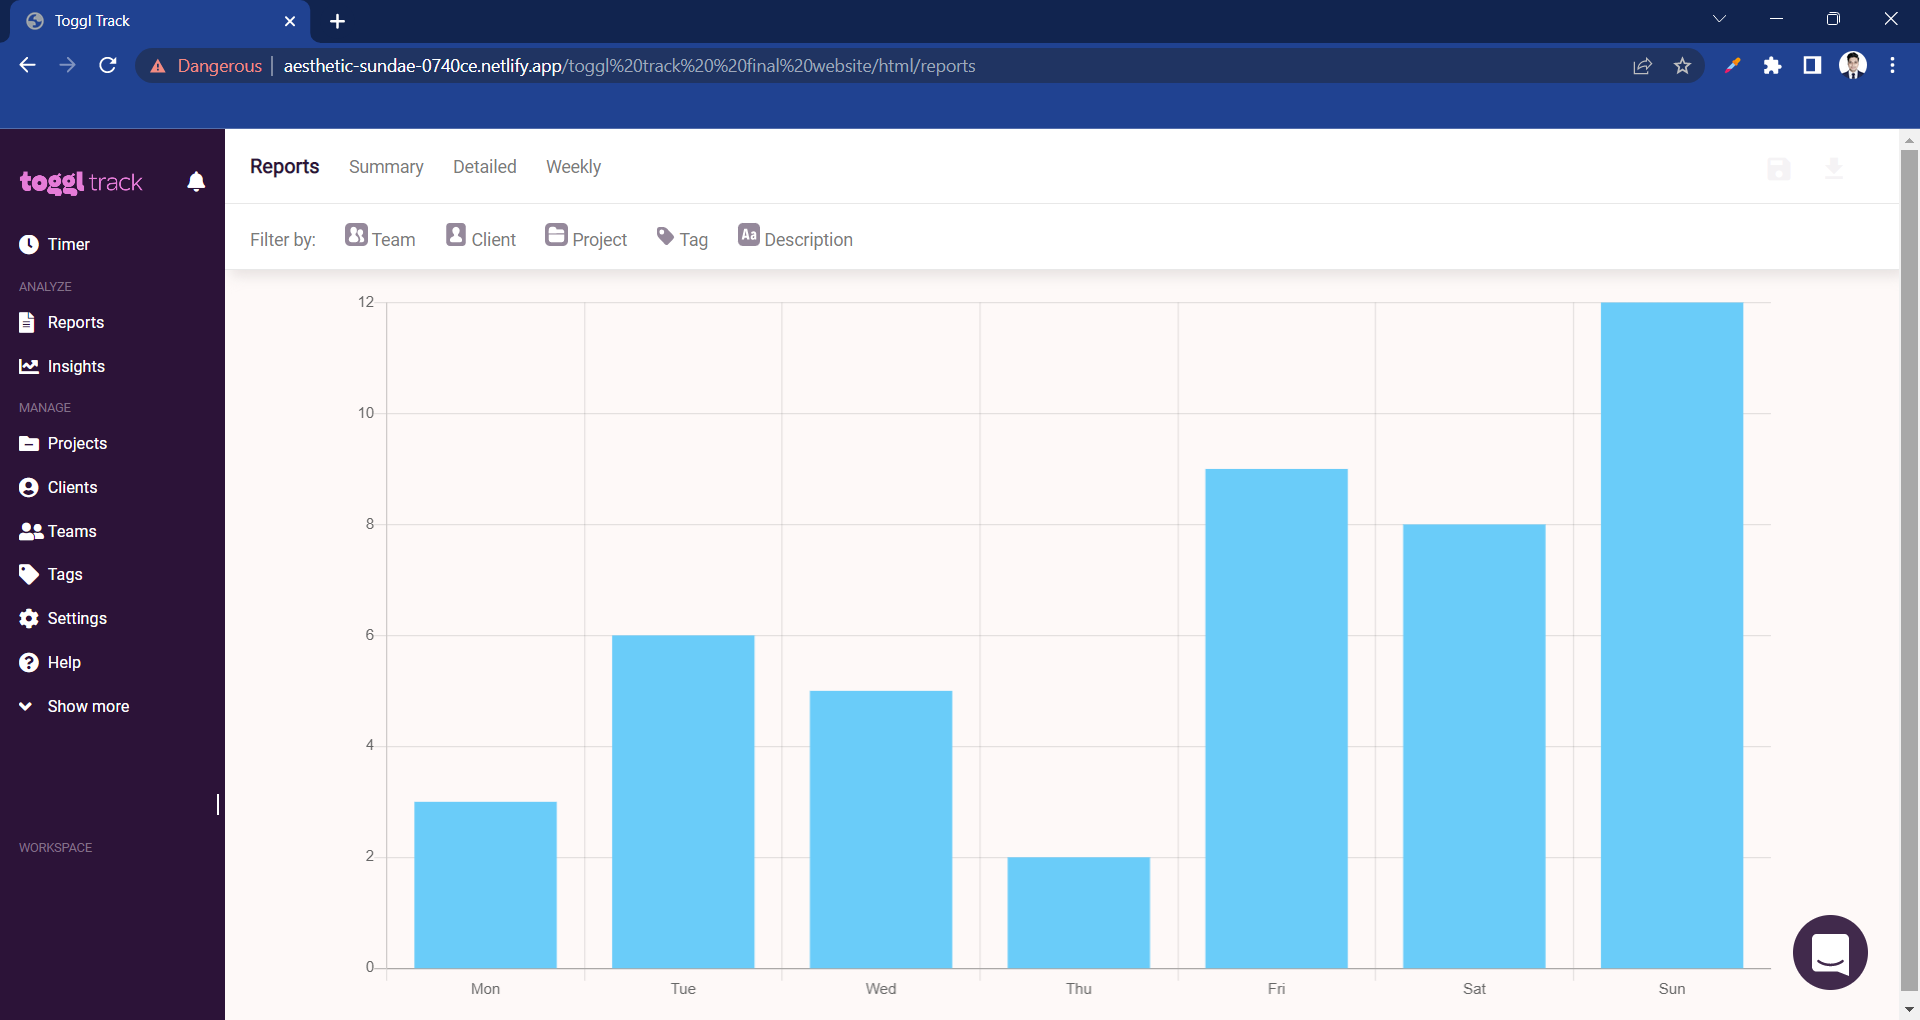
Task: Reload the current page
Action: coord(108,66)
